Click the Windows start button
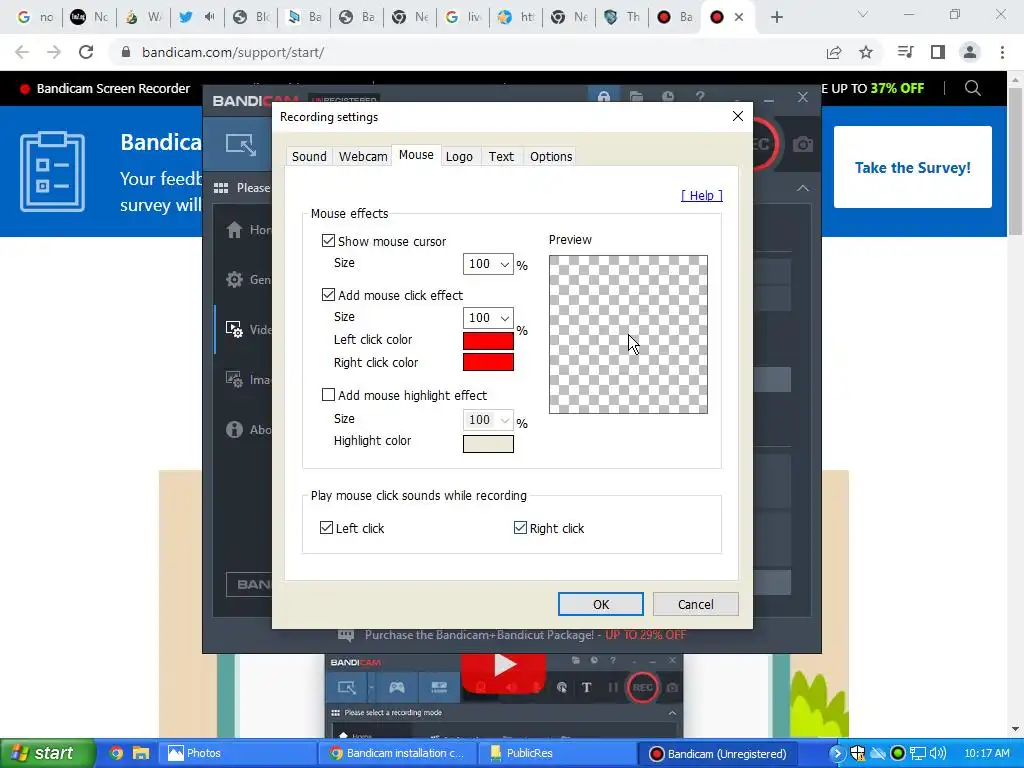 coord(47,753)
